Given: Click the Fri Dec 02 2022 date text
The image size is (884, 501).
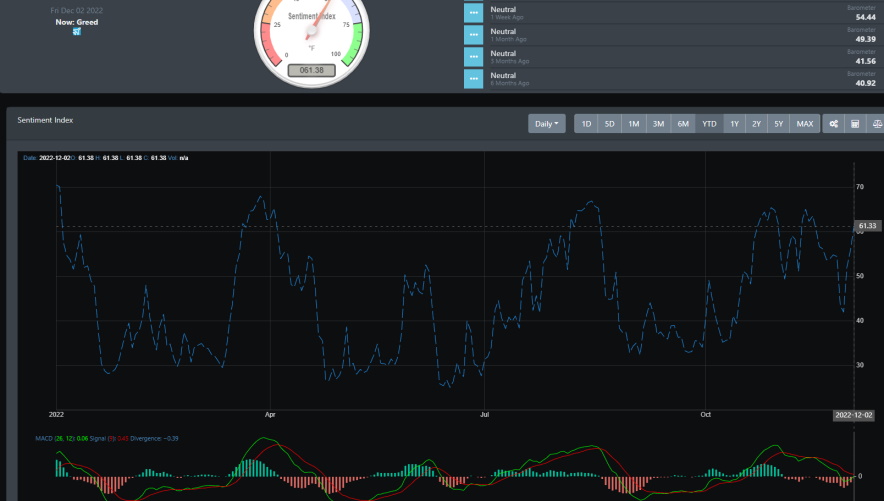Looking at the screenshot, I should pos(77,11).
